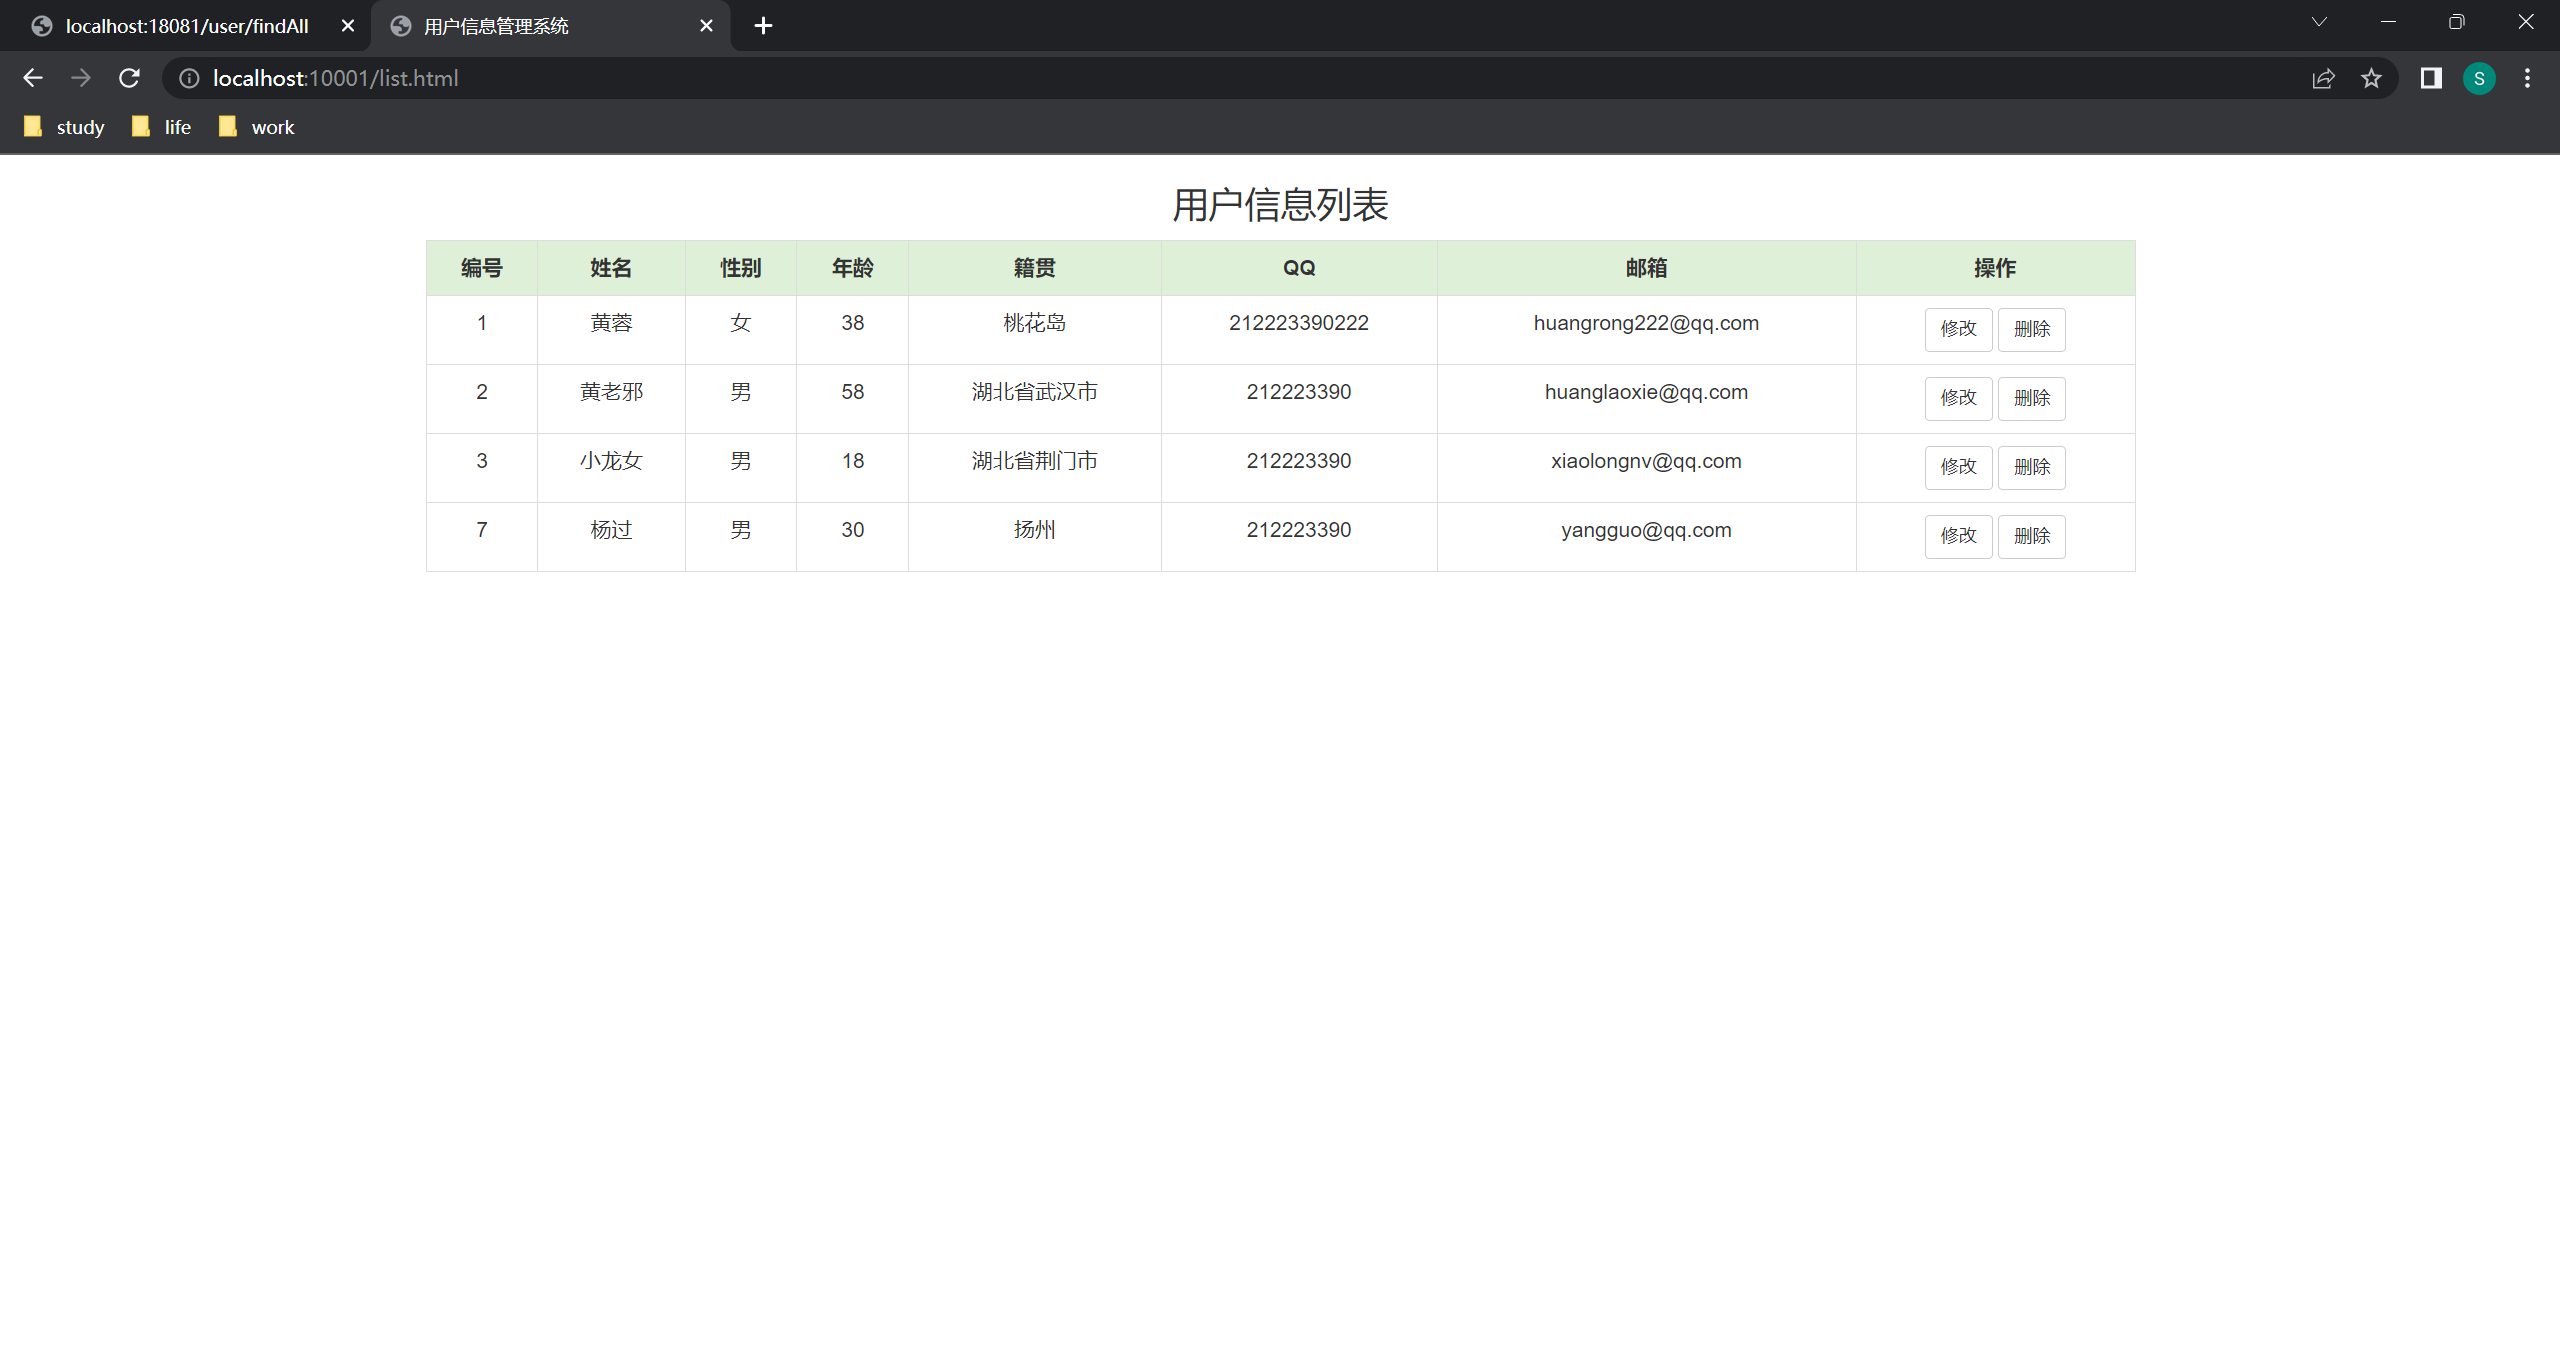Click the 籍贯 column header

(1034, 268)
